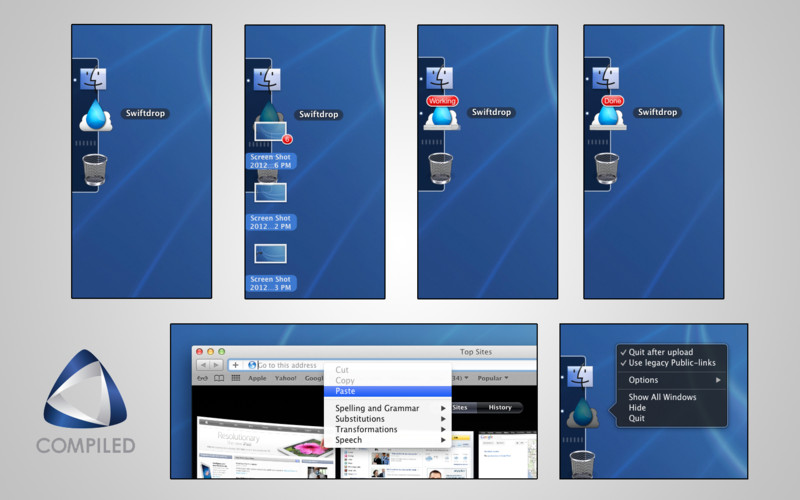Choose Cut in the context menu

[388, 370]
